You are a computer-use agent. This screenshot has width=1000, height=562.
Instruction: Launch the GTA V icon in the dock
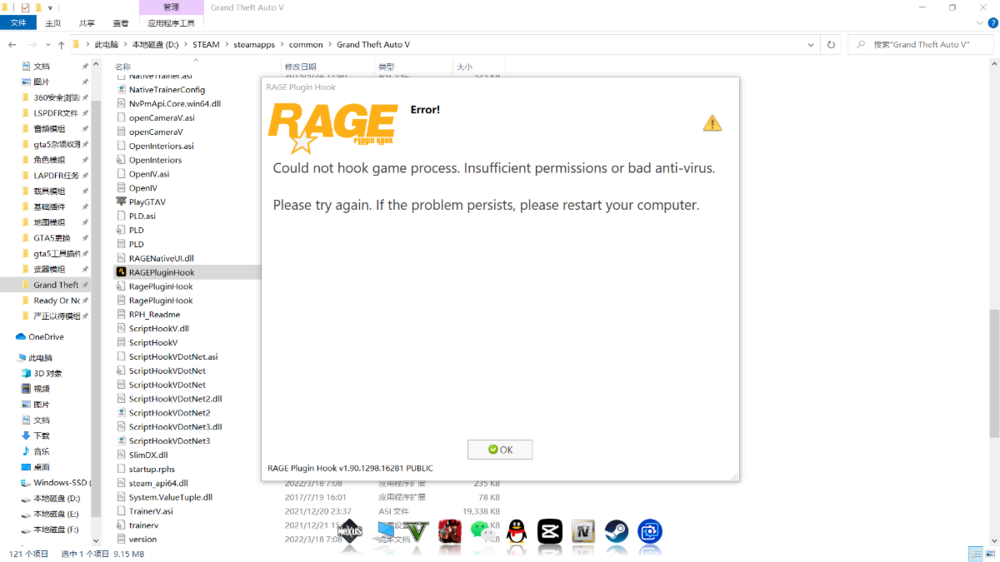pyautogui.click(x=416, y=531)
